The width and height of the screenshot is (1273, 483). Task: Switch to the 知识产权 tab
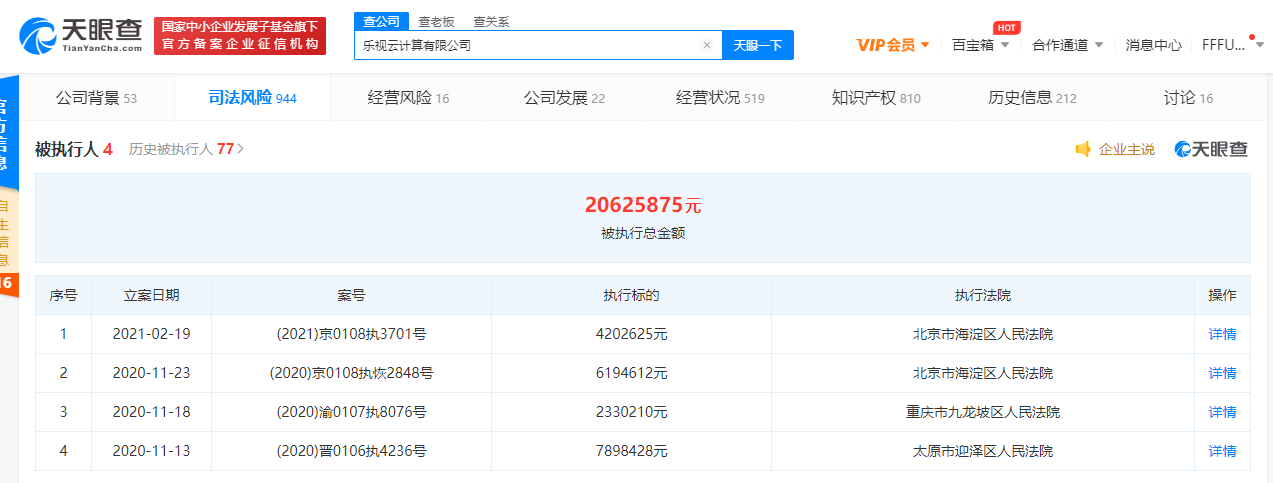[x=876, y=98]
